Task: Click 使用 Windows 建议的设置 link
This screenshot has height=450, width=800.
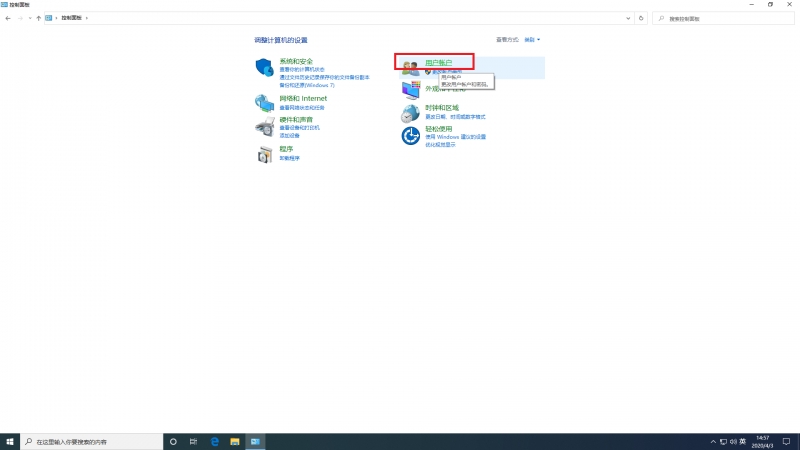Action: click(456, 137)
